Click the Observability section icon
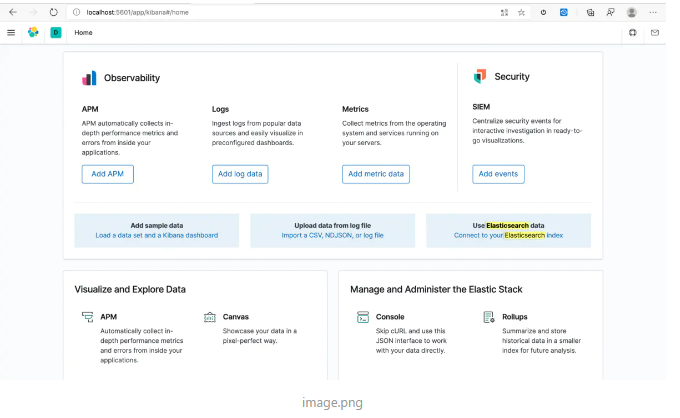The width and height of the screenshot is (680, 418). [90, 77]
